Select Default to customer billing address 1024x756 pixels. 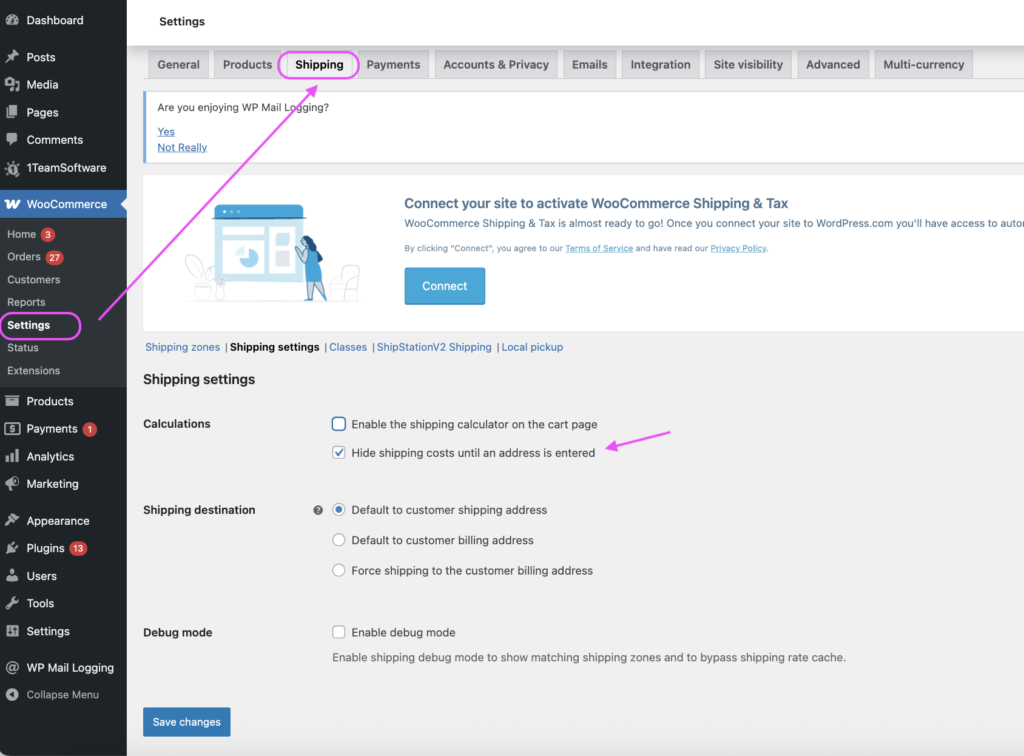339,540
